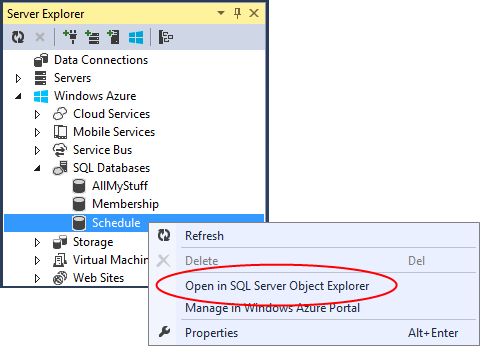Select the Servers tree item
The height and width of the screenshot is (360, 500).
click(x=72, y=78)
